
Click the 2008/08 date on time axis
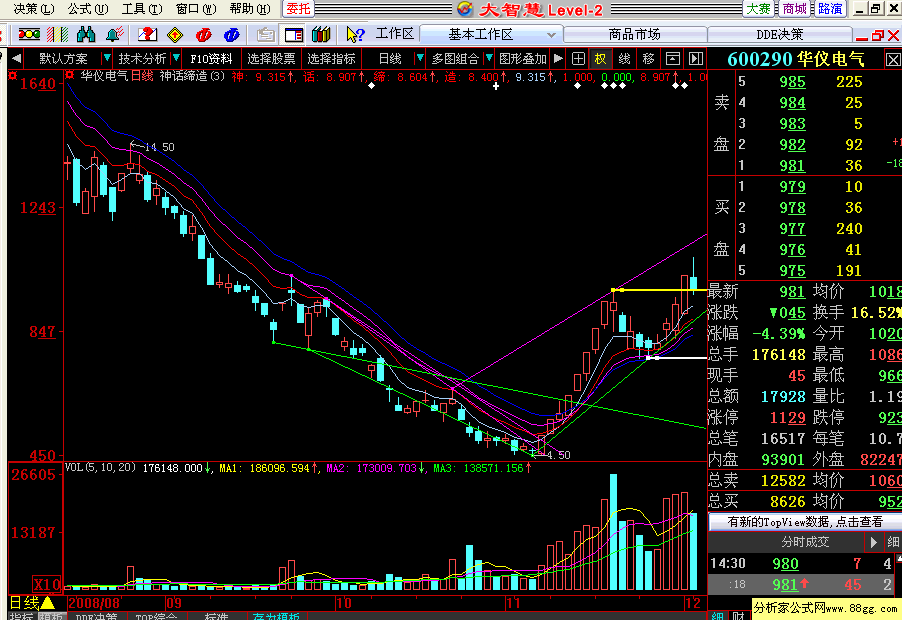click(94, 603)
